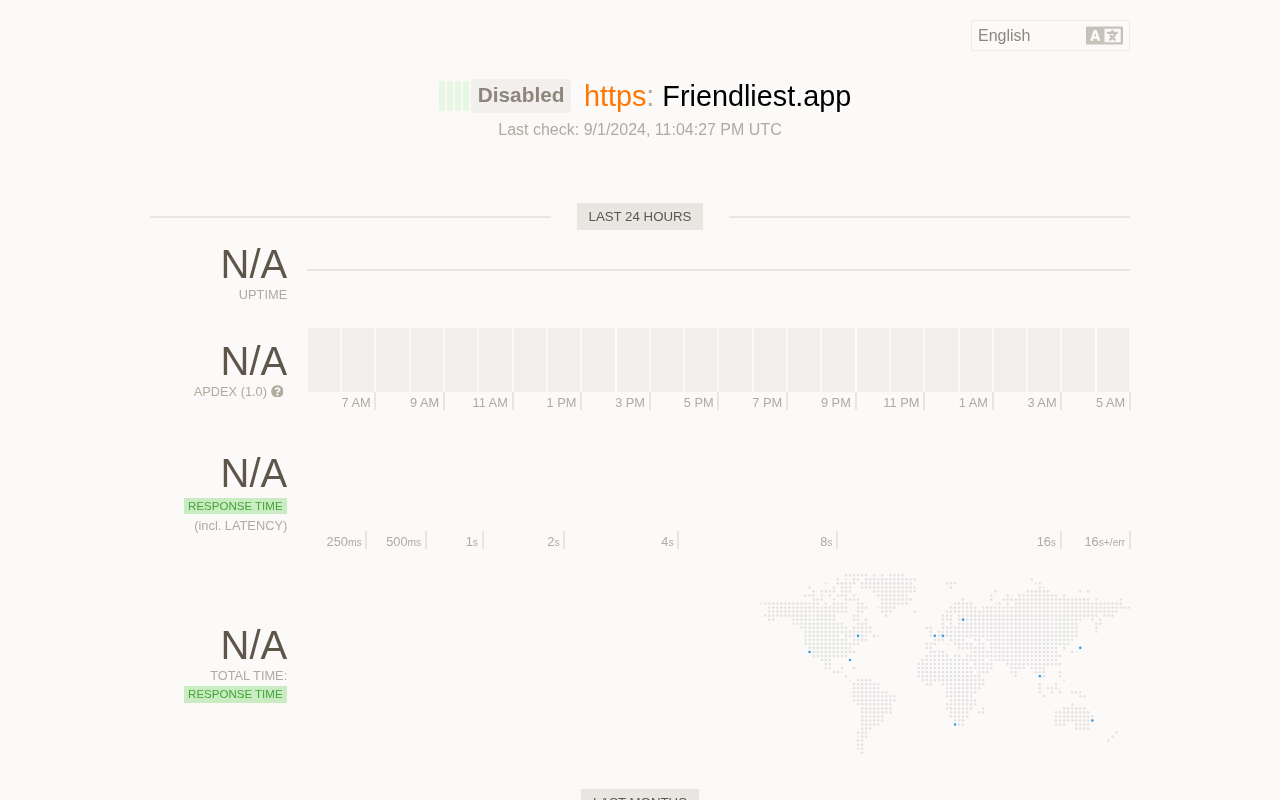Click the Disabled status badge
The image size is (1280, 800).
[521, 96]
